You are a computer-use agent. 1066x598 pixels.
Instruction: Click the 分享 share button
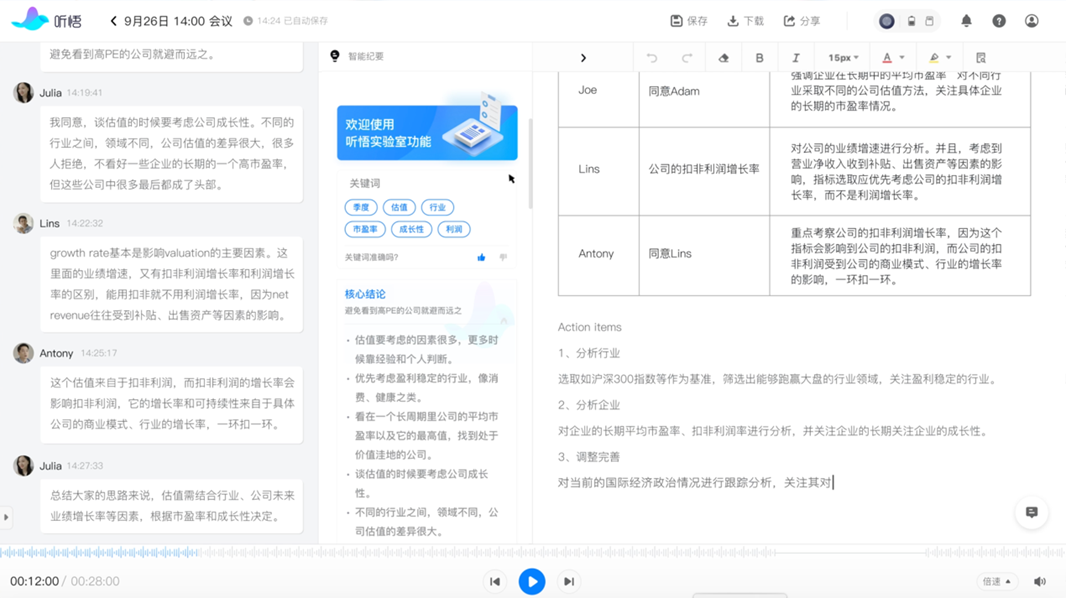(x=802, y=21)
